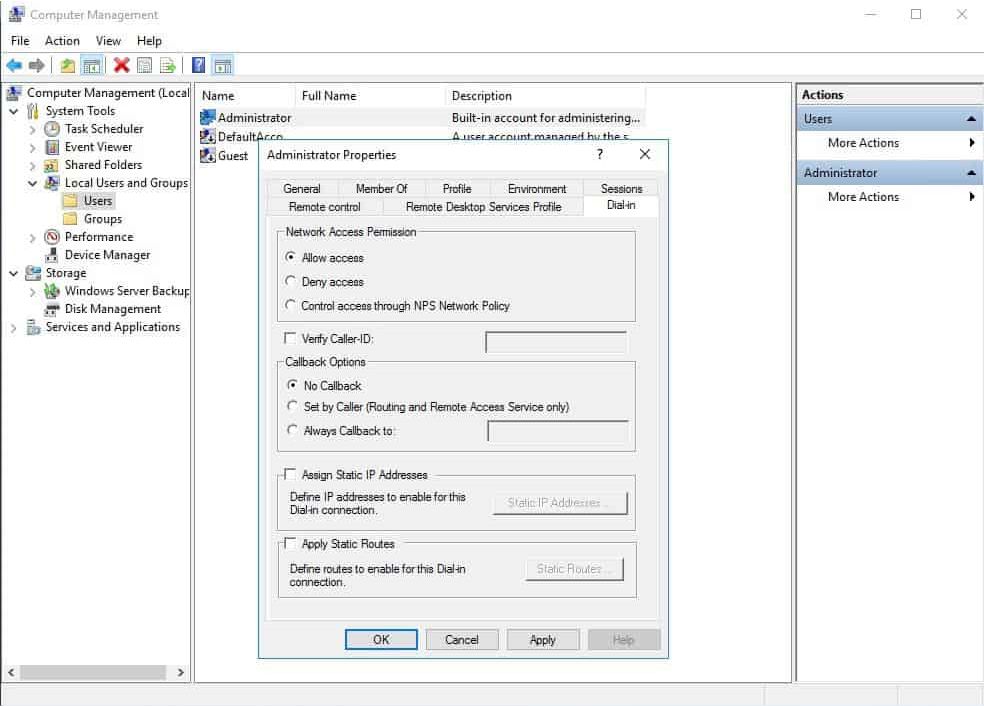
Task: Click the Task Scheduler clock icon
Action: [x=52, y=129]
